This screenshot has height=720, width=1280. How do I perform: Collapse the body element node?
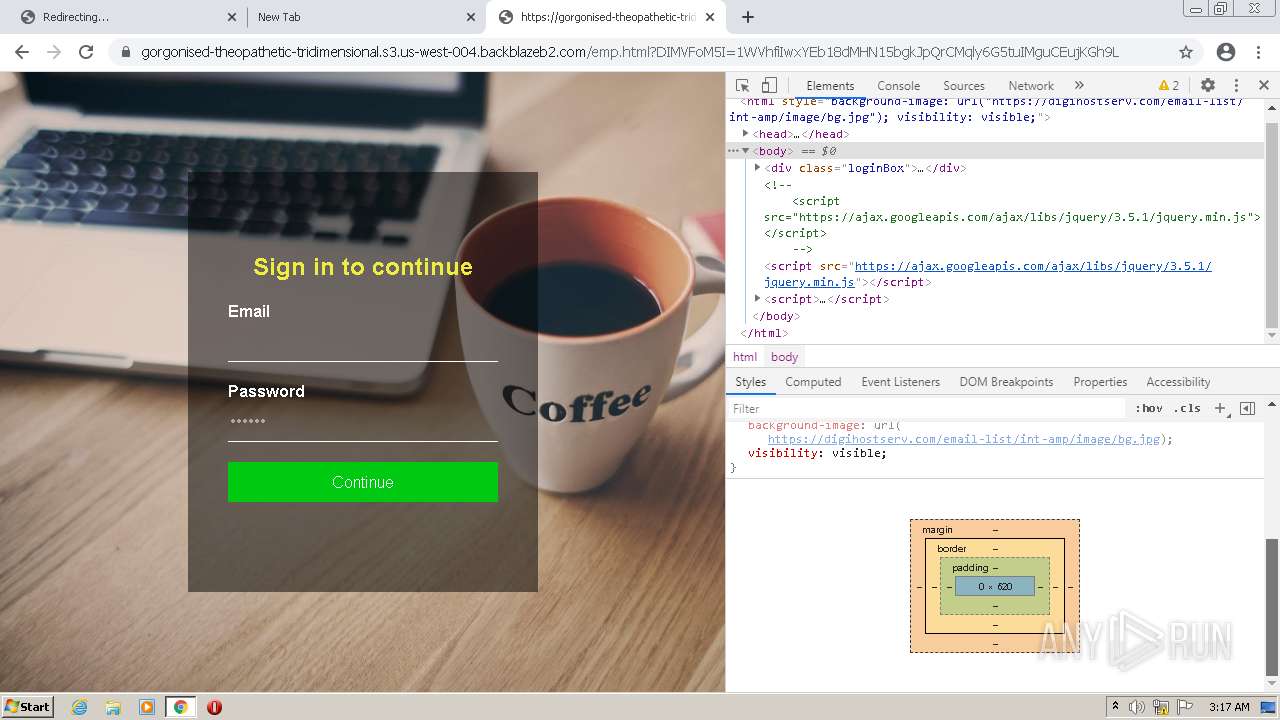tap(745, 150)
